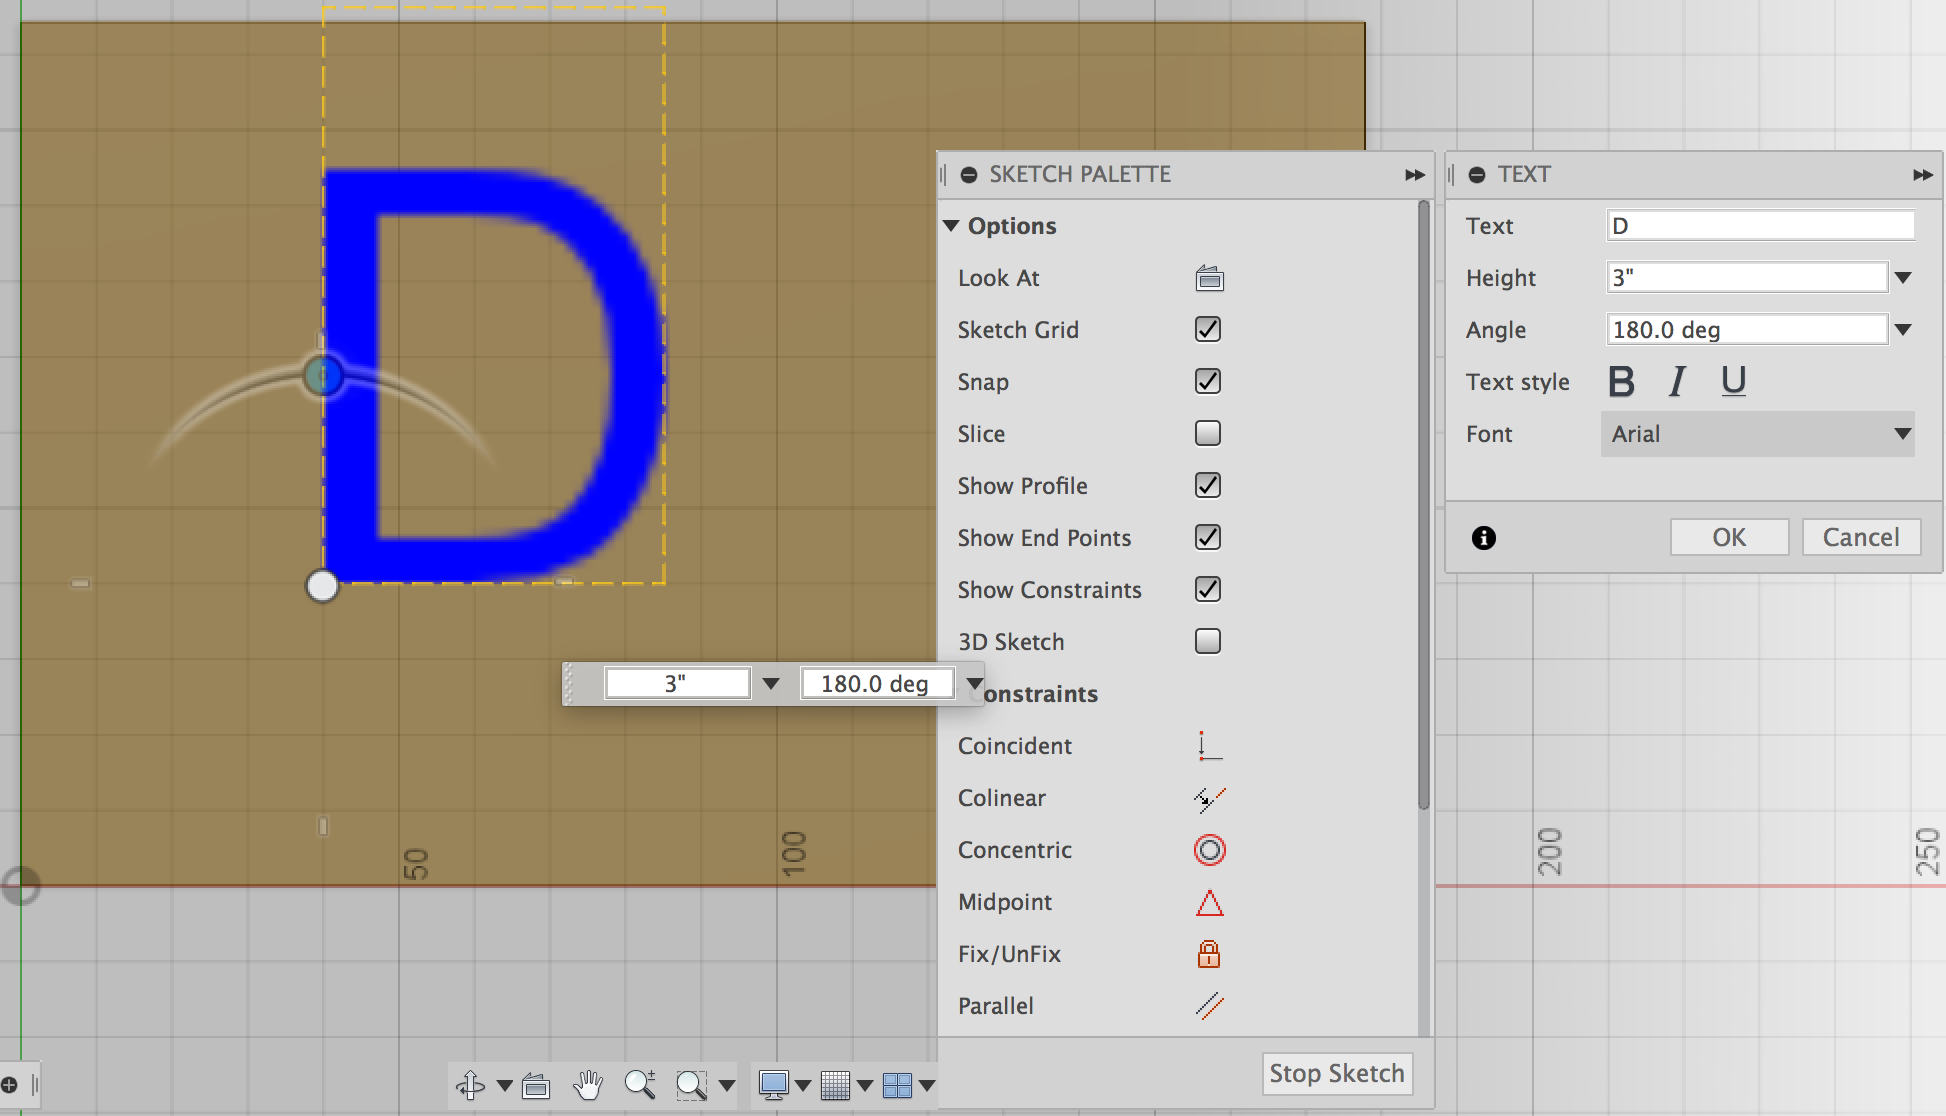1946x1116 pixels.
Task: Click the Look At icon in Sketch Palette
Action: (1209, 278)
